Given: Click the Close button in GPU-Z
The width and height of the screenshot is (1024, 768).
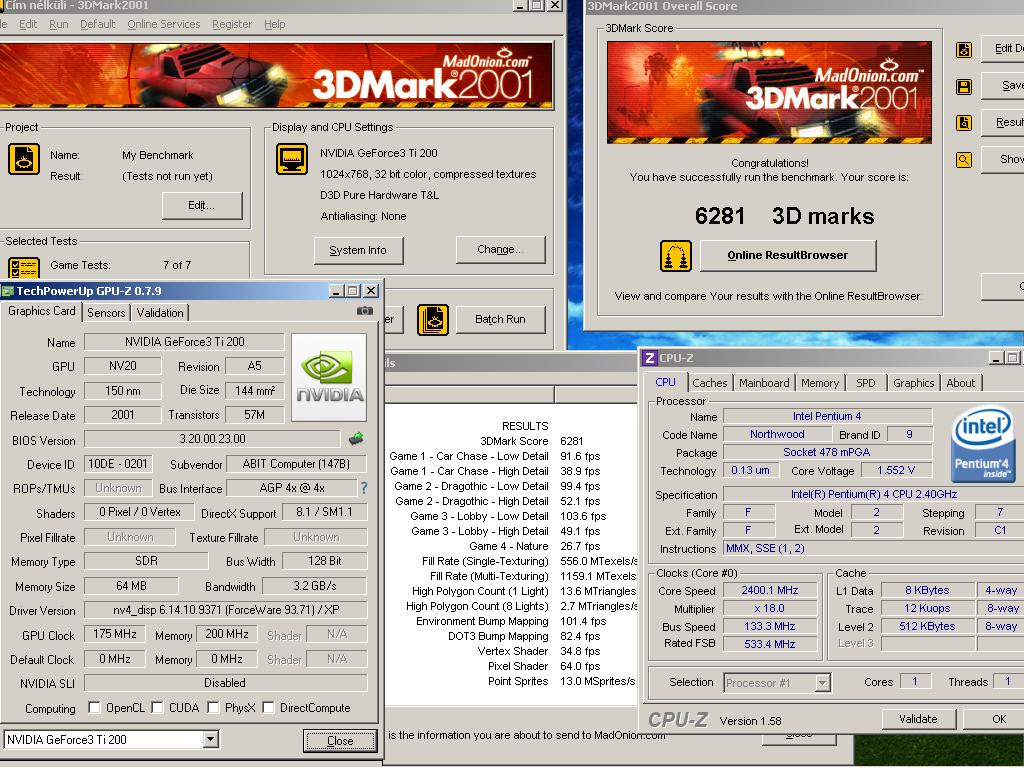Looking at the screenshot, I should [x=340, y=741].
